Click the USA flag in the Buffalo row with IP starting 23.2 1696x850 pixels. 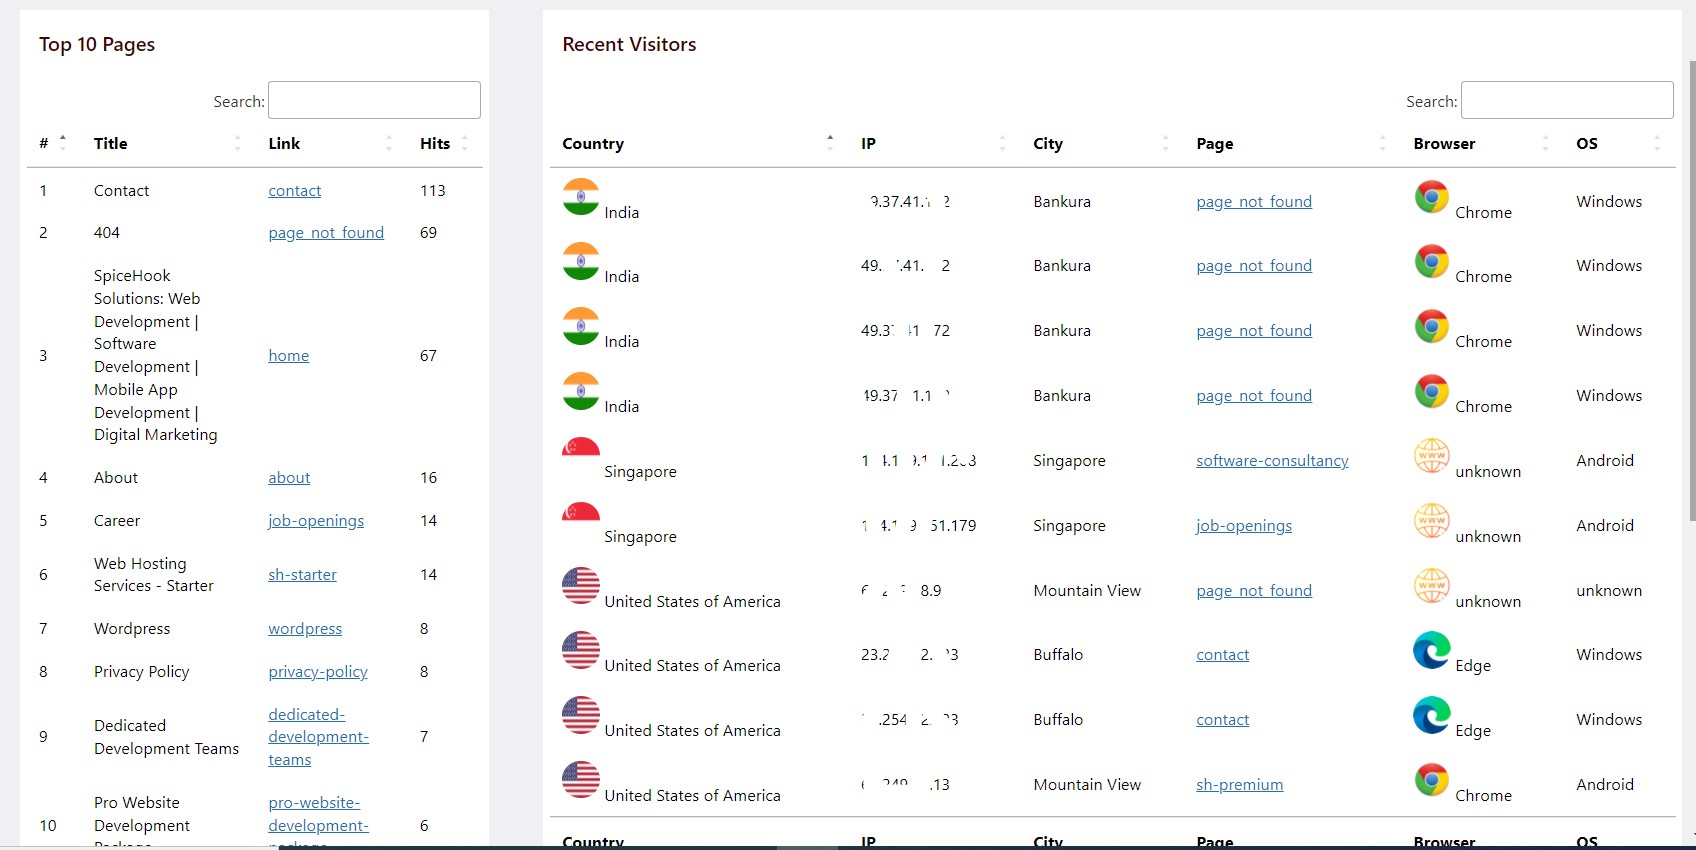click(x=581, y=650)
